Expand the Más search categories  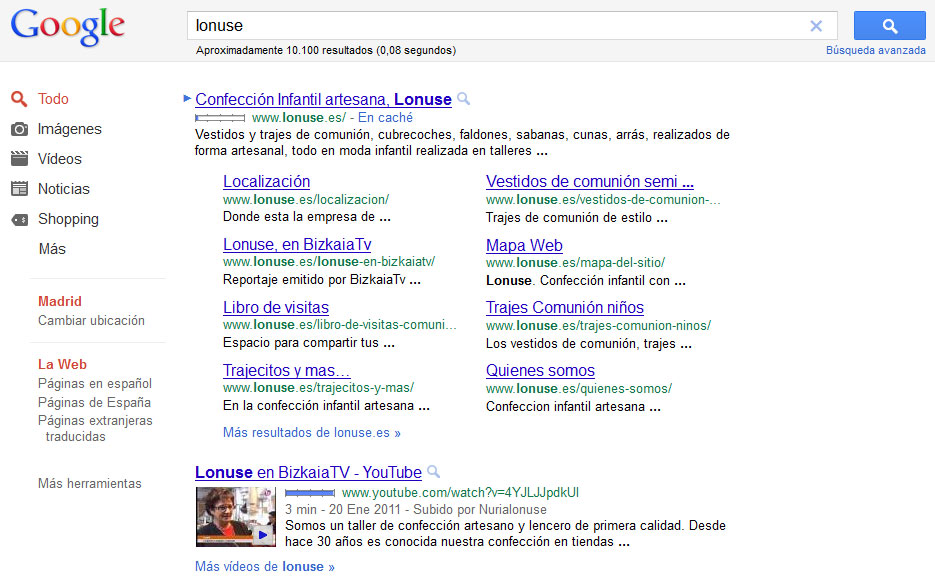(x=52, y=249)
